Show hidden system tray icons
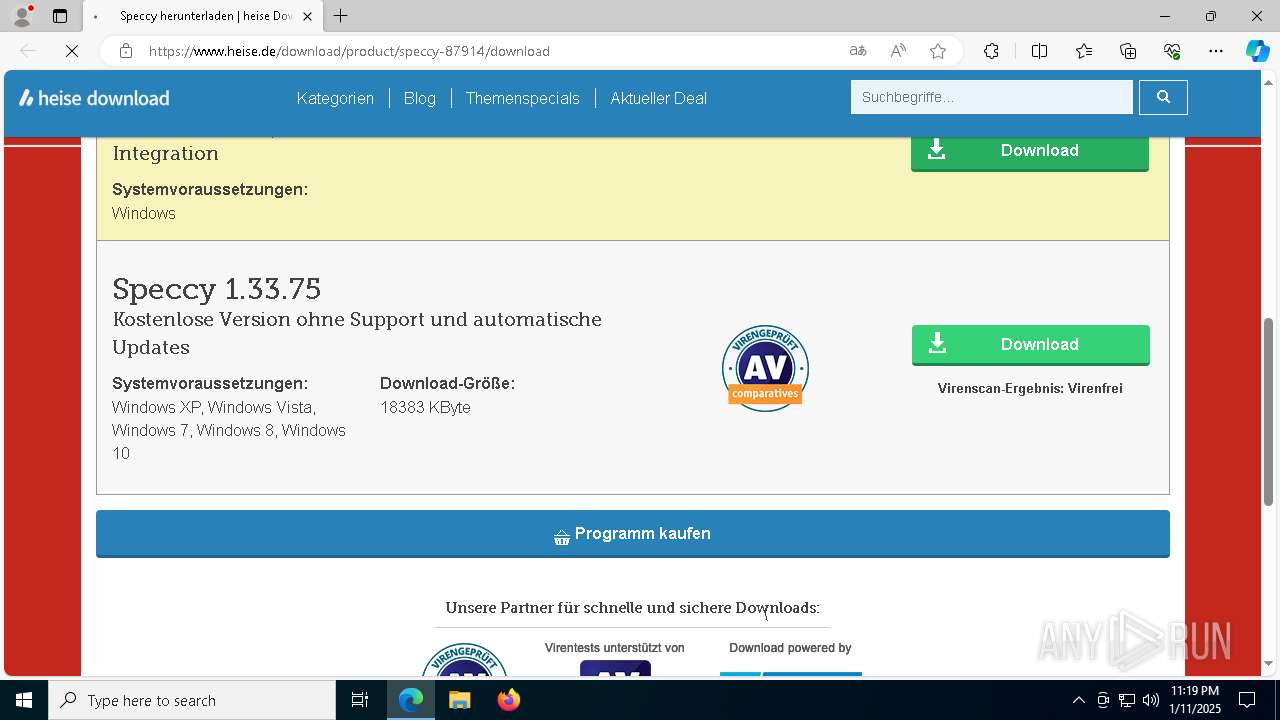This screenshot has width=1280, height=720. [x=1078, y=700]
